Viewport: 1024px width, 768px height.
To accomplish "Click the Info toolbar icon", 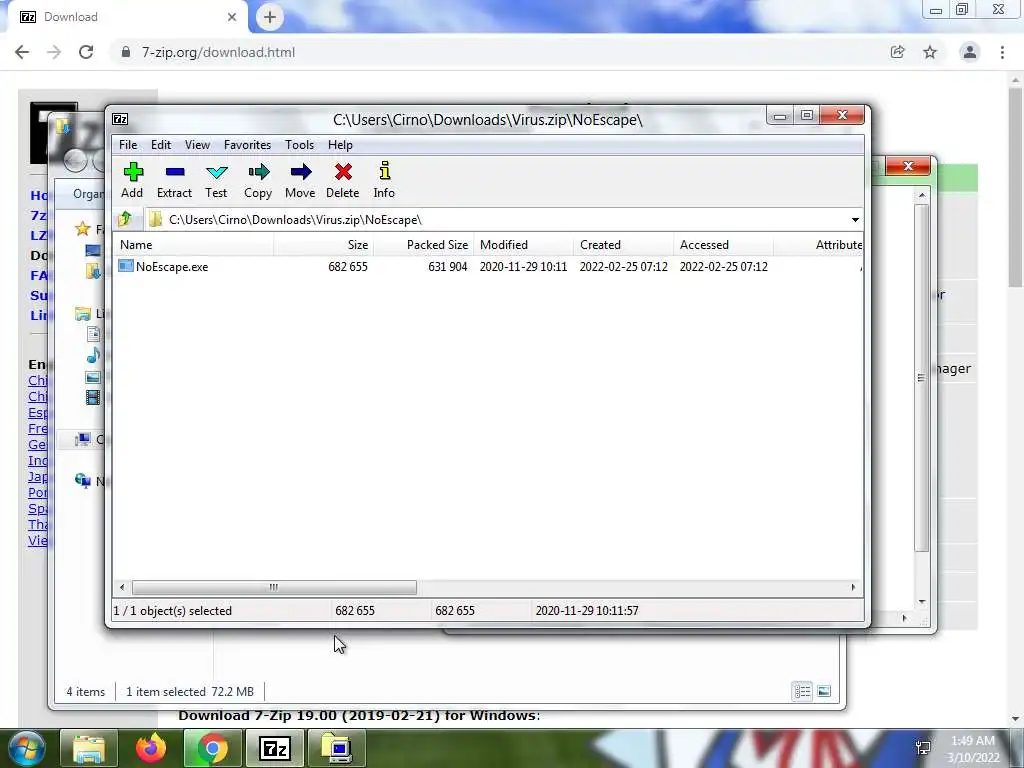I will click(x=385, y=171).
